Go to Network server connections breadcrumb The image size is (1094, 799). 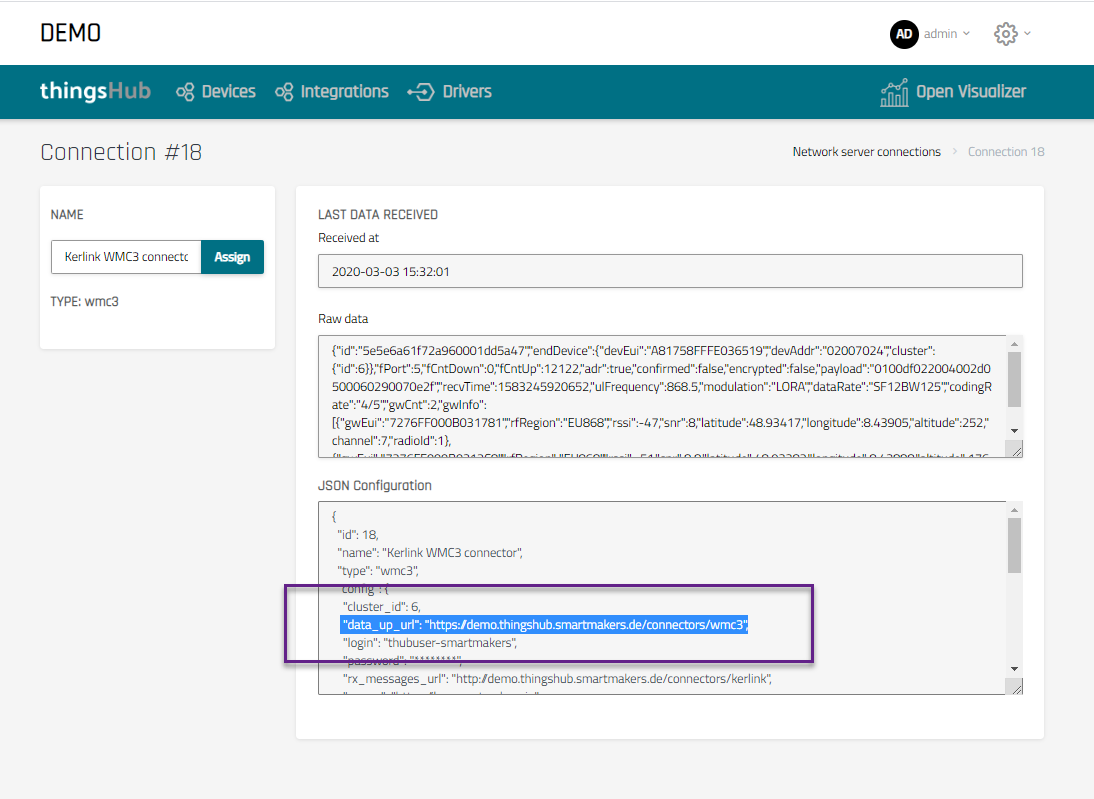pyautogui.click(x=866, y=152)
